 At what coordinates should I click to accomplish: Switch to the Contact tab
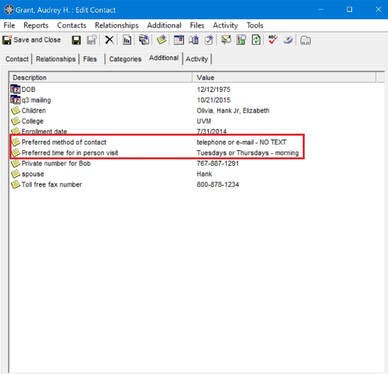(17, 59)
